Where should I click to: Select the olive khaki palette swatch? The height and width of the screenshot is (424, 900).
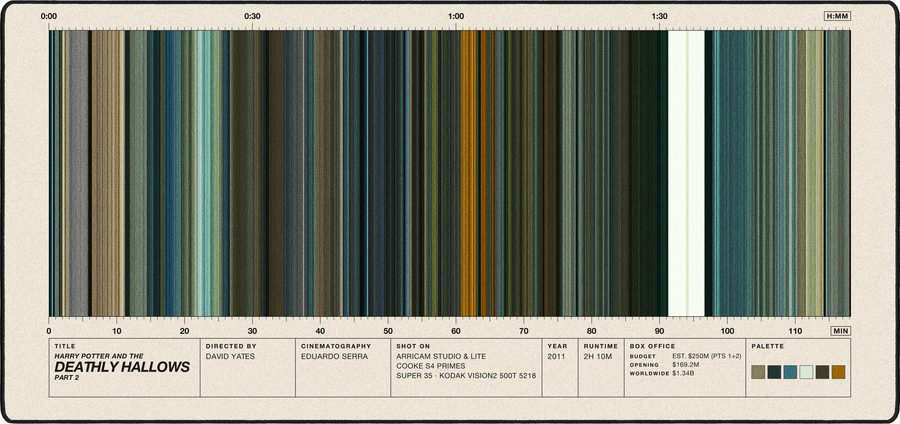(758, 372)
